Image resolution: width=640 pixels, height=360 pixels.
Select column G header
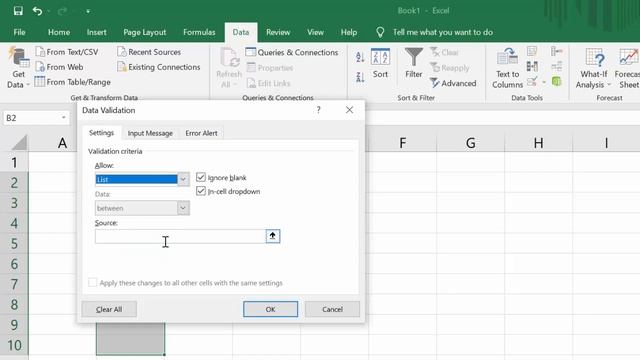coord(471,143)
